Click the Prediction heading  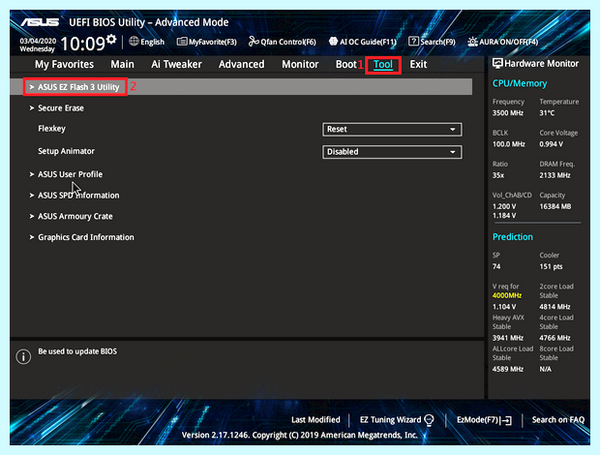(513, 237)
